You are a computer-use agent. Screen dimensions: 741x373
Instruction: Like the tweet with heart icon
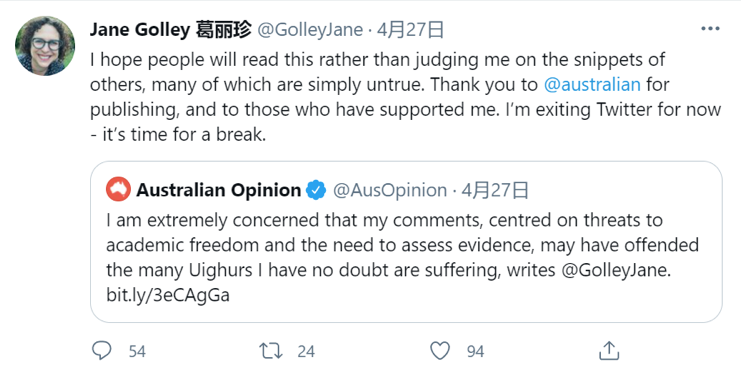(x=439, y=351)
